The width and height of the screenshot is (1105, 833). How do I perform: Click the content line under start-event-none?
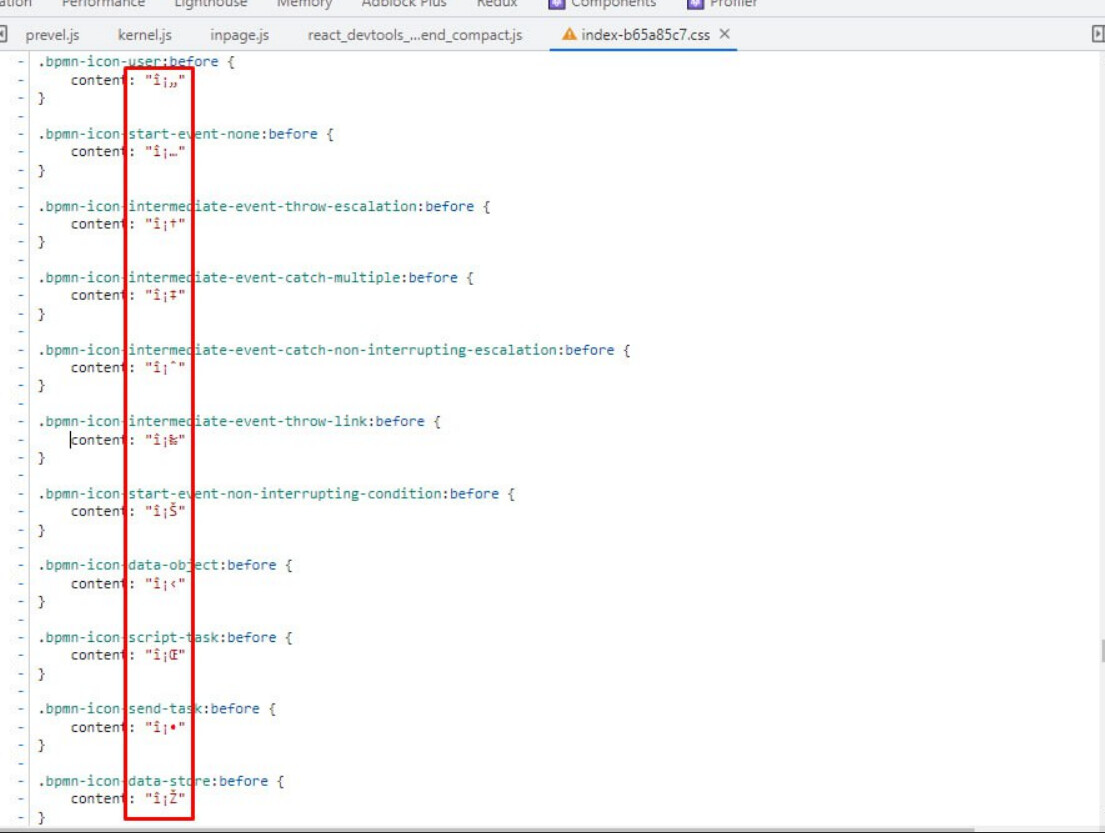pos(128,152)
